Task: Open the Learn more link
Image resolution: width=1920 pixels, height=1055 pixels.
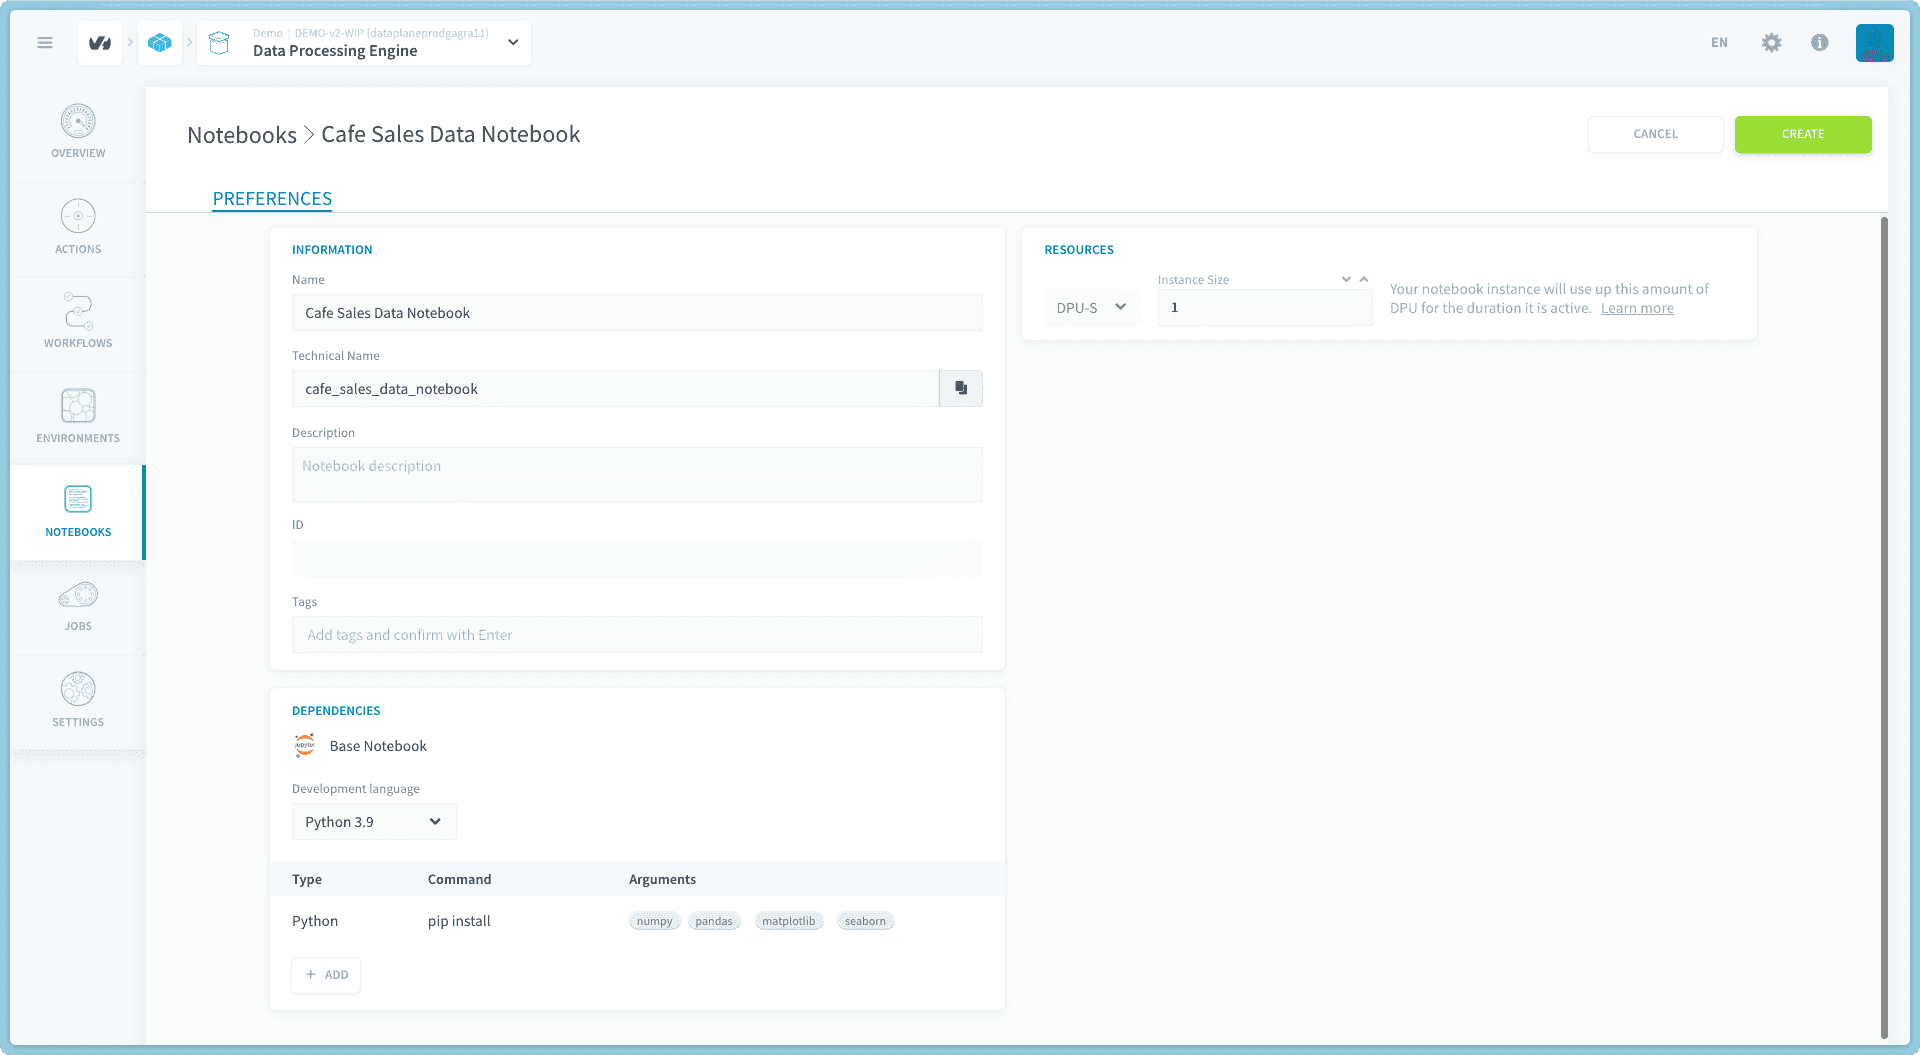Action: (1637, 308)
